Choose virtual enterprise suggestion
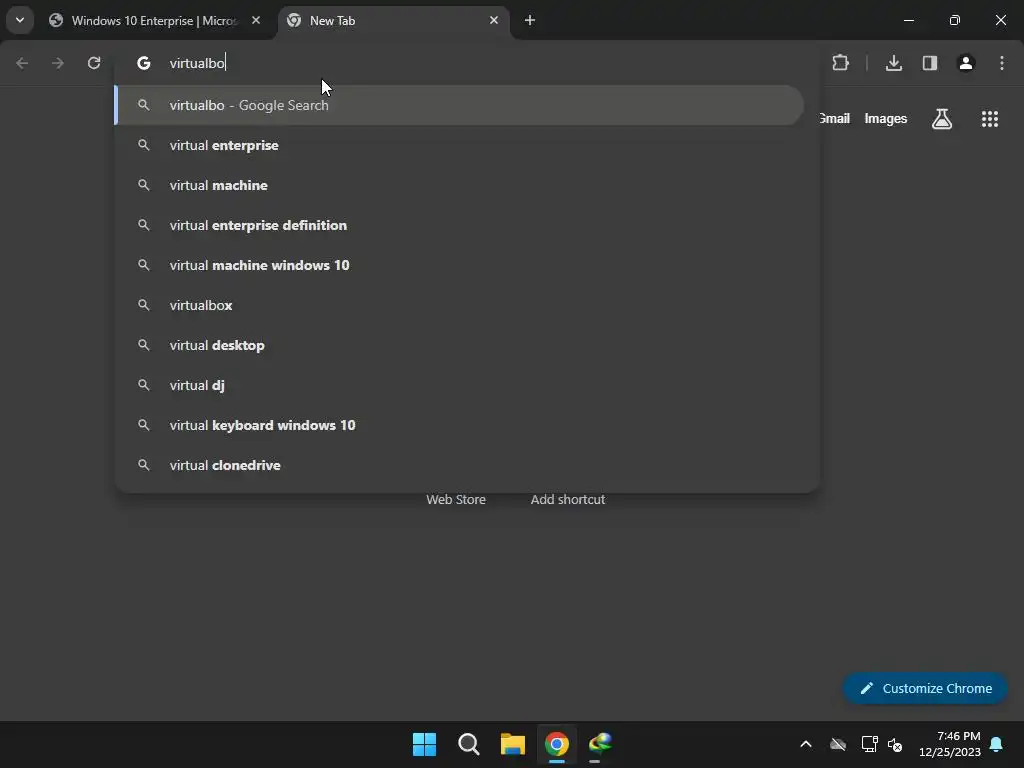 point(459,145)
